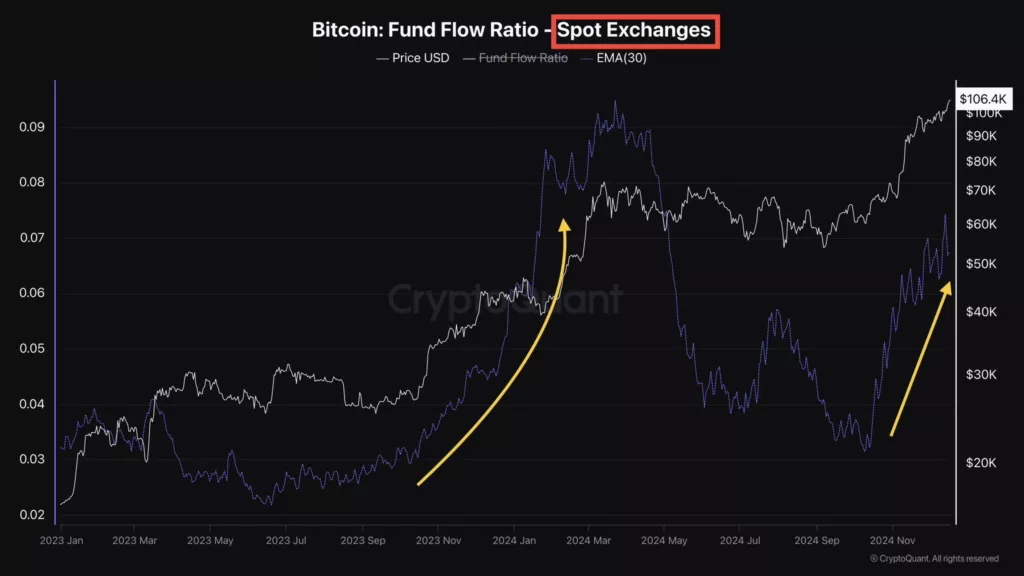Click the CryptoQuant watermark in chart center
The height and width of the screenshot is (576, 1024).
coord(505,299)
